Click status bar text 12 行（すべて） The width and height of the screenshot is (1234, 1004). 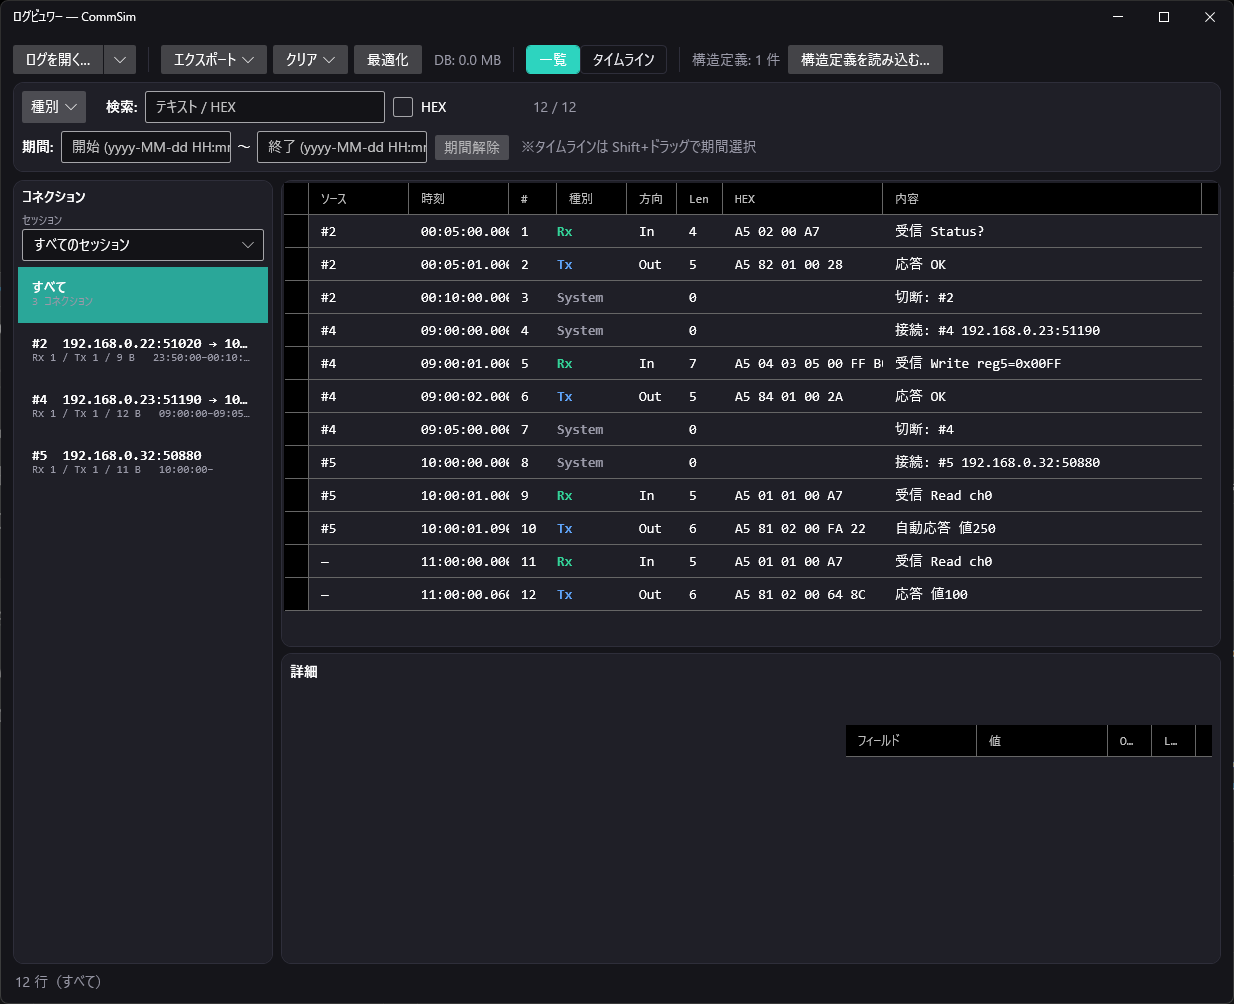click(x=58, y=982)
